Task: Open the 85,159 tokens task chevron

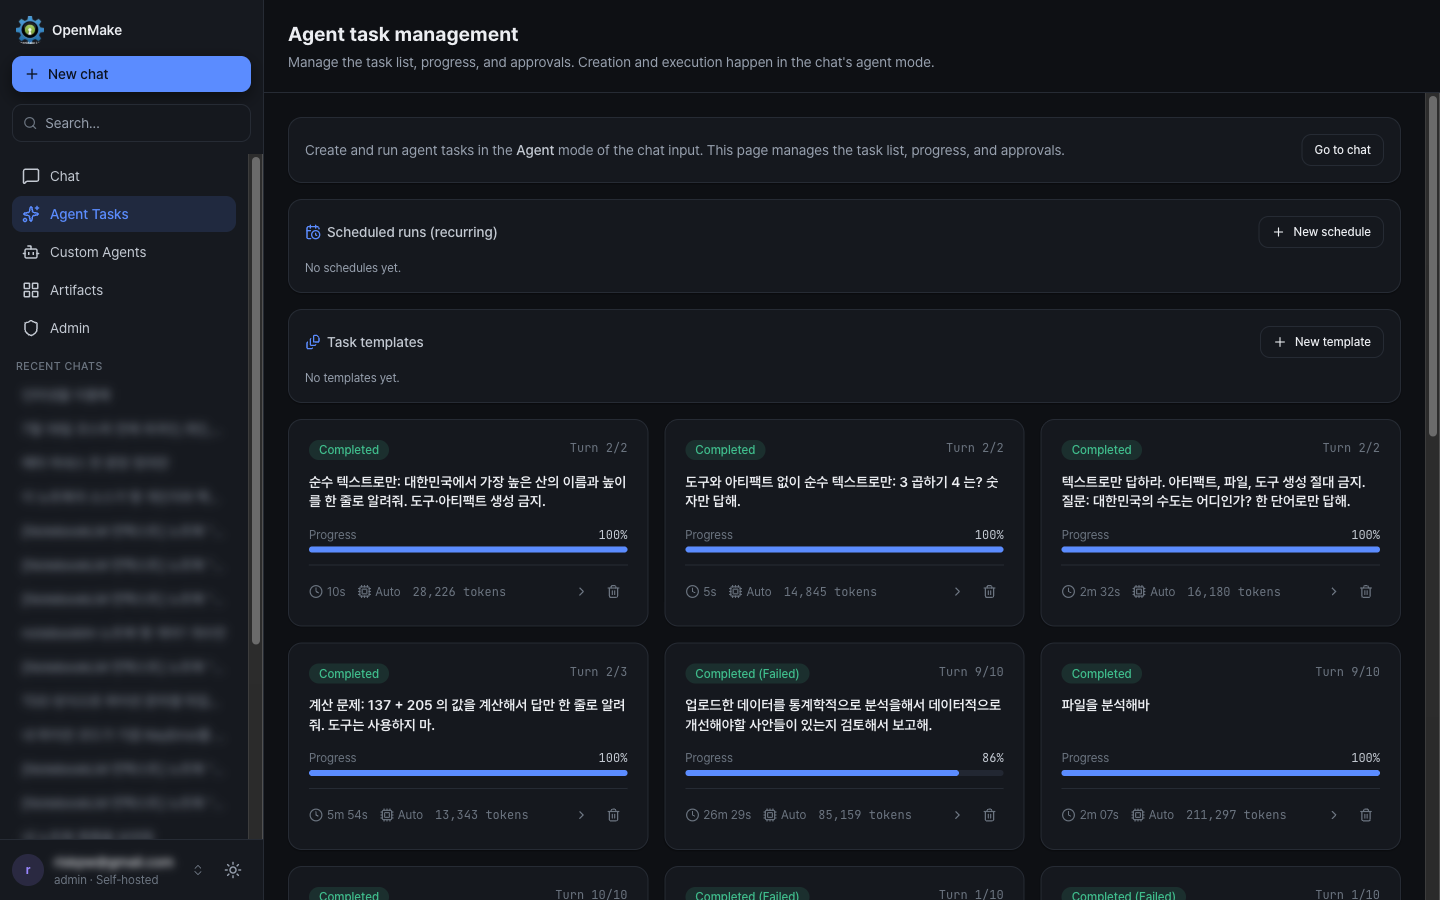Action: tap(957, 815)
